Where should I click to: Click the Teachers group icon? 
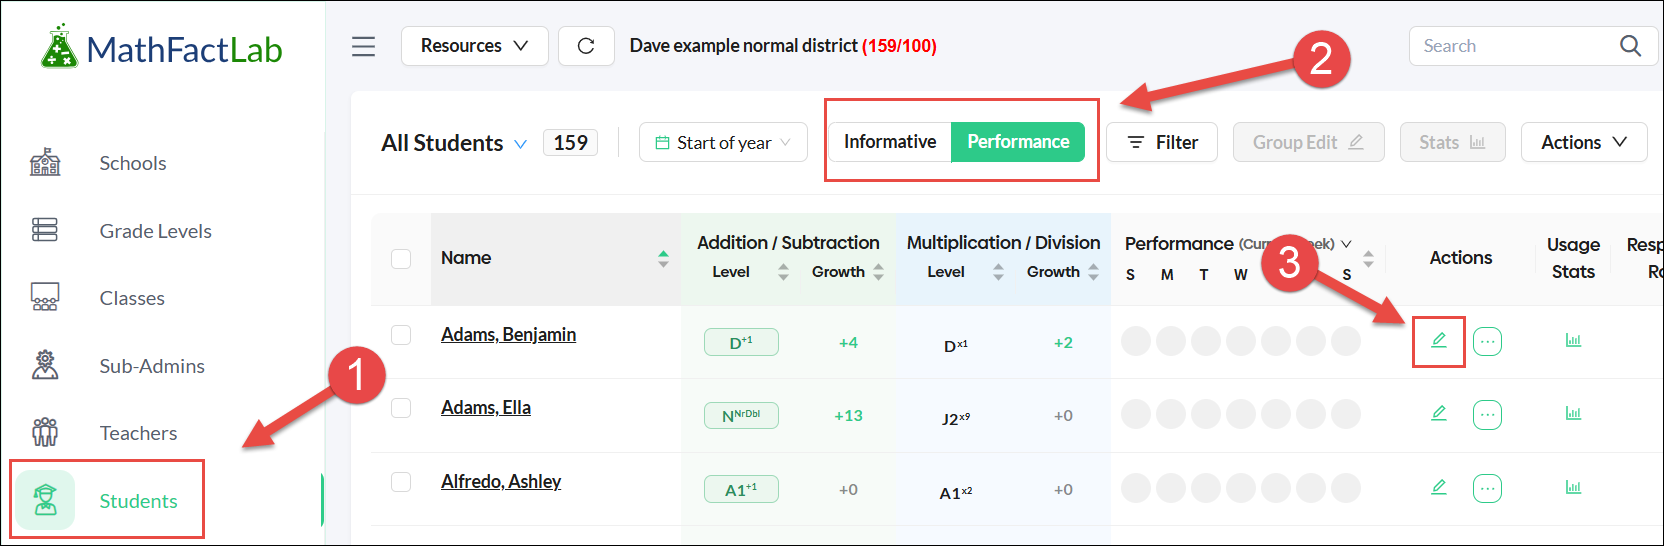coord(45,432)
